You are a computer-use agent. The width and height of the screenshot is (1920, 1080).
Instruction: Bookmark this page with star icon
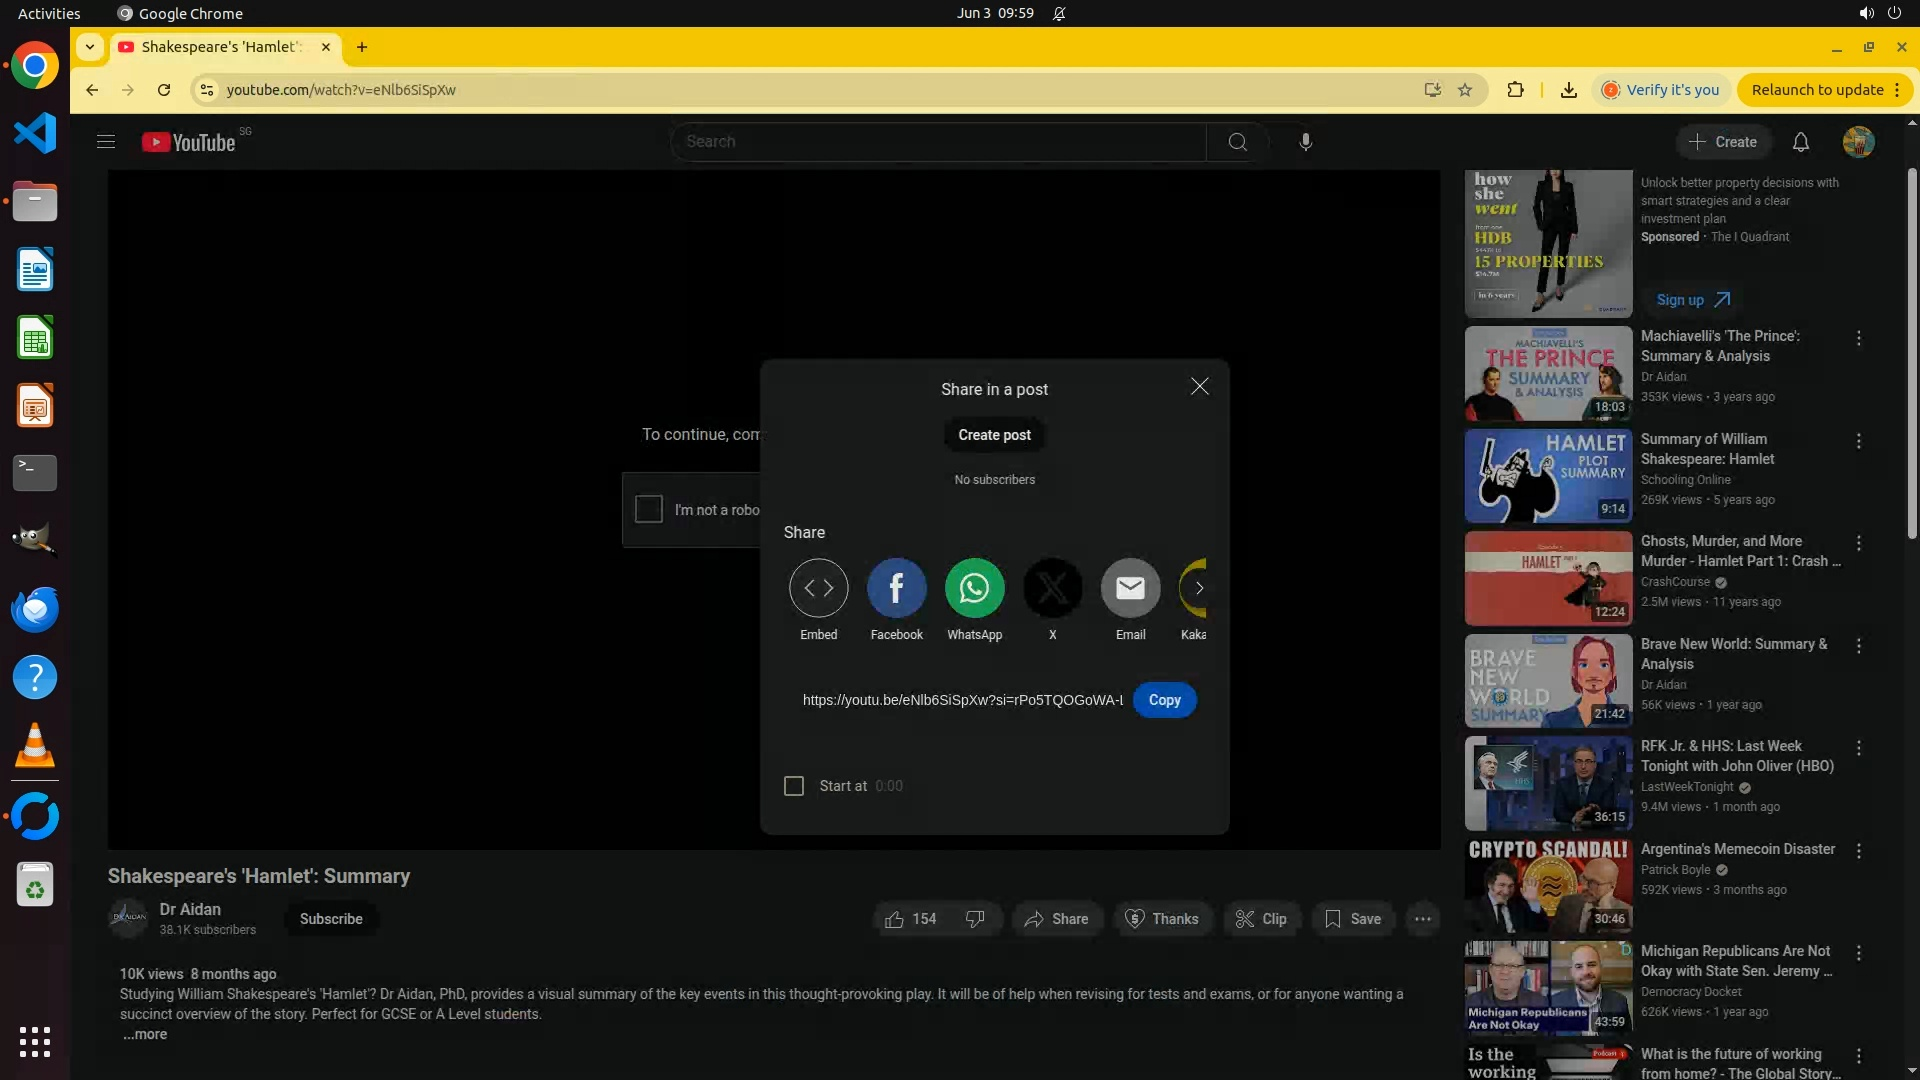pyautogui.click(x=1465, y=90)
